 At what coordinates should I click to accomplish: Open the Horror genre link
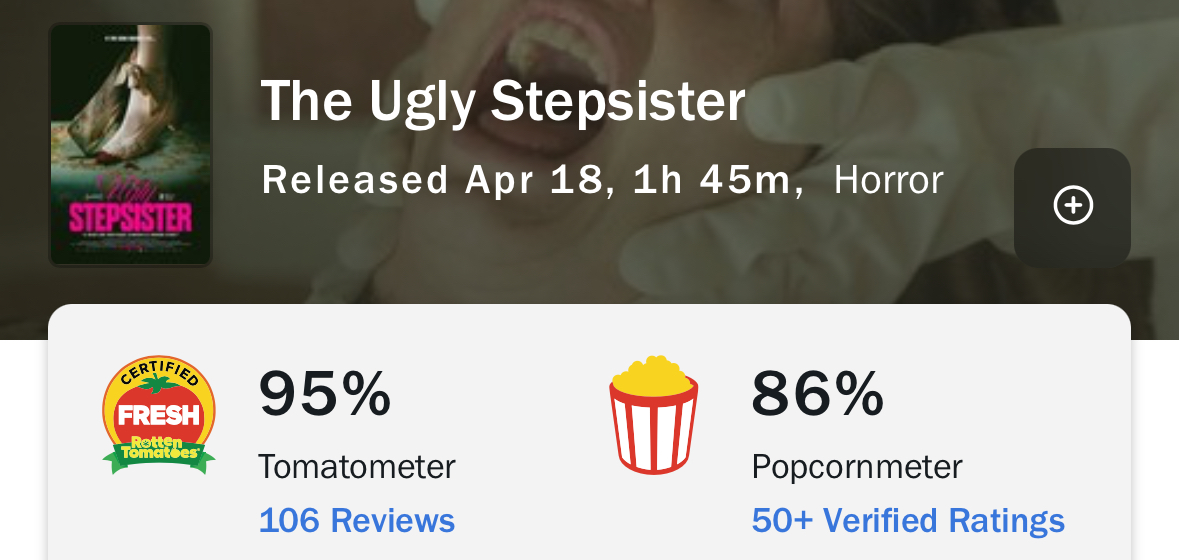[888, 181]
